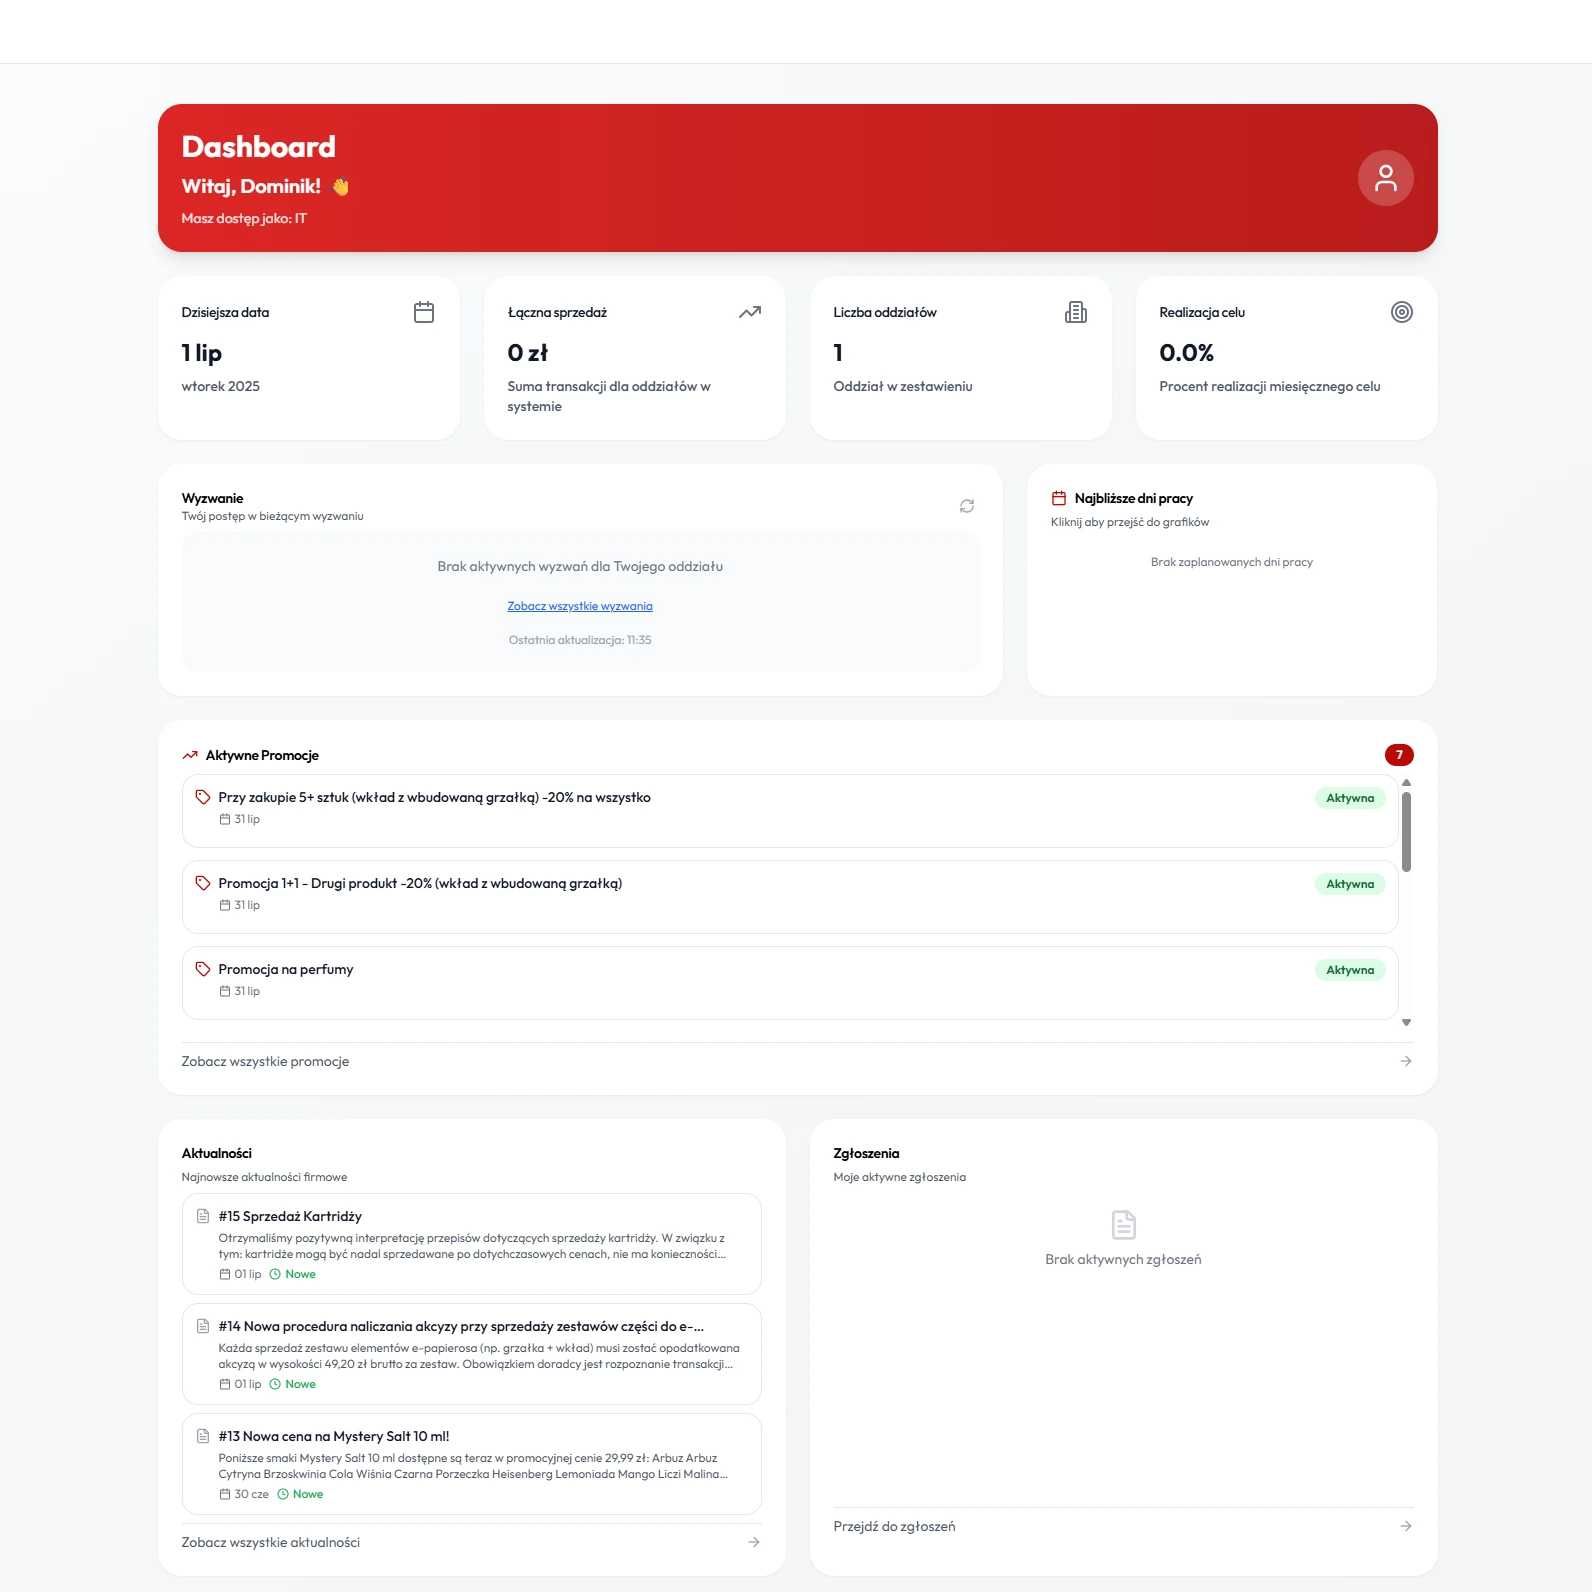The width and height of the screenshot is (1592, 1592).
Task: Click the document icon of news #14
Action: (203, 1326)
